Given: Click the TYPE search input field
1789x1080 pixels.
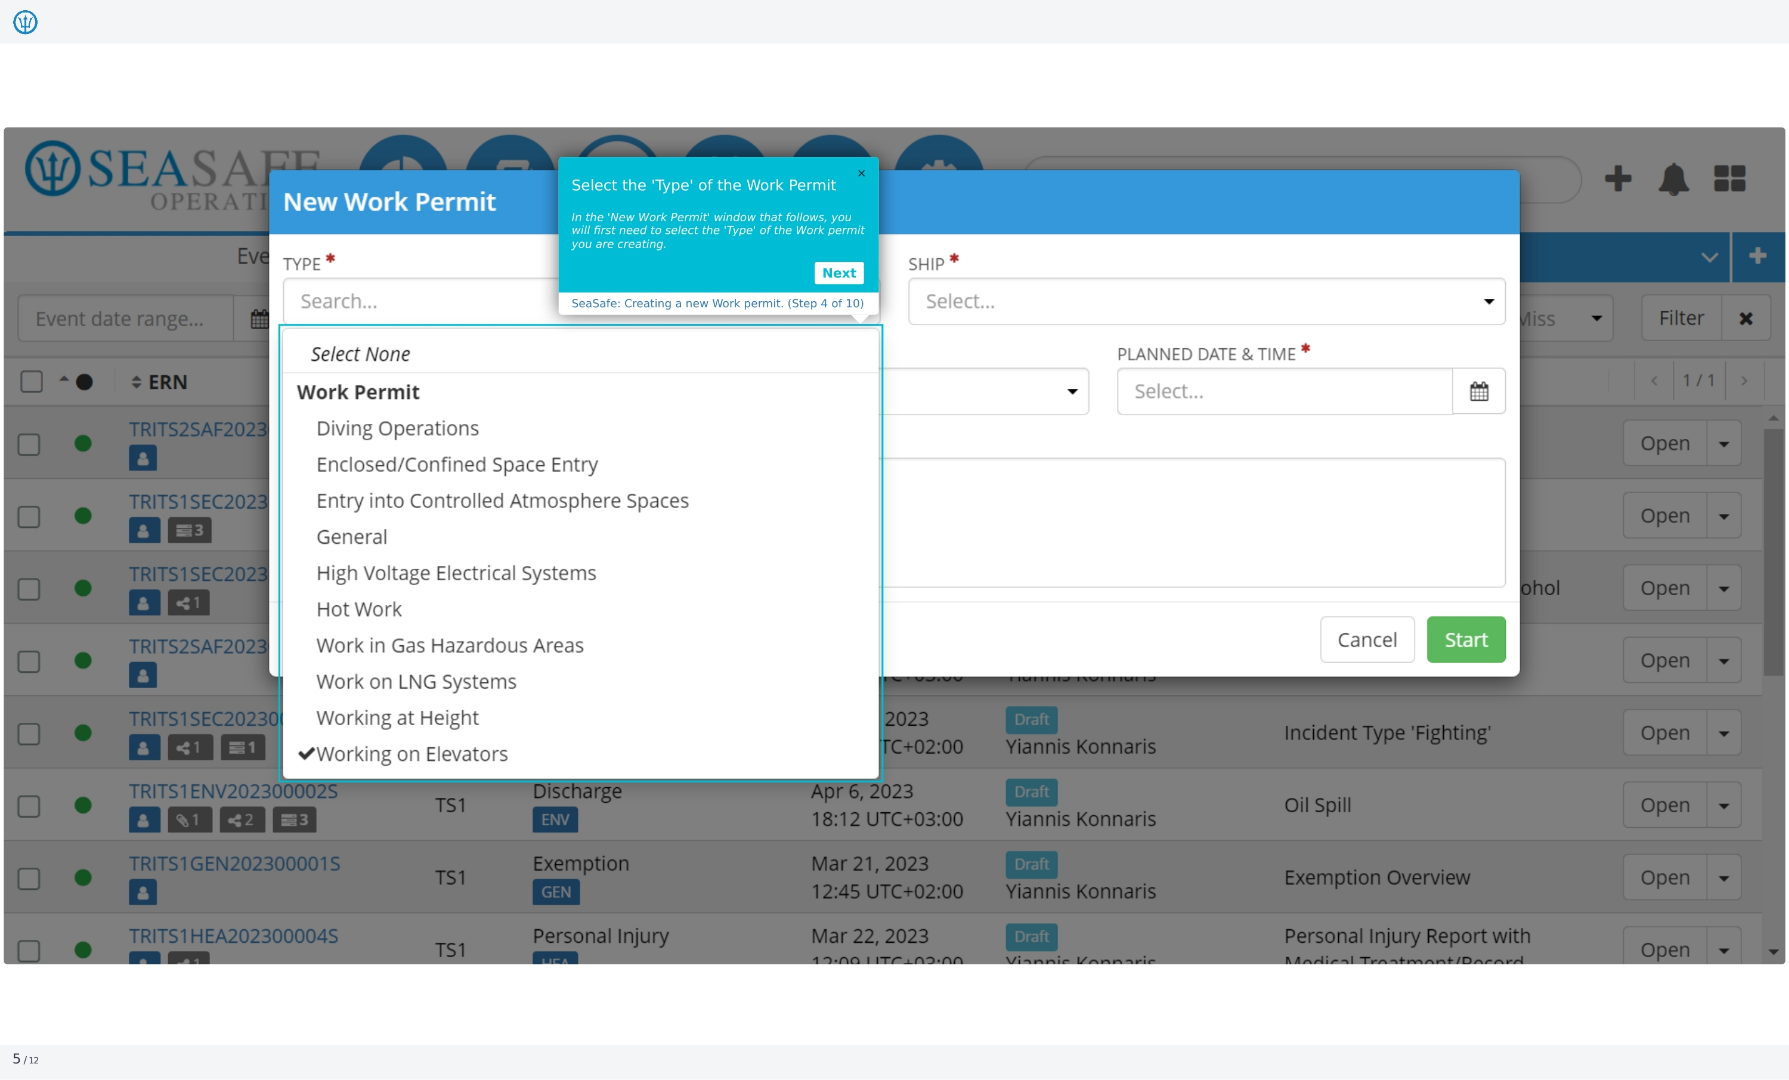Looking at the screenshot, I should point(420,301).
